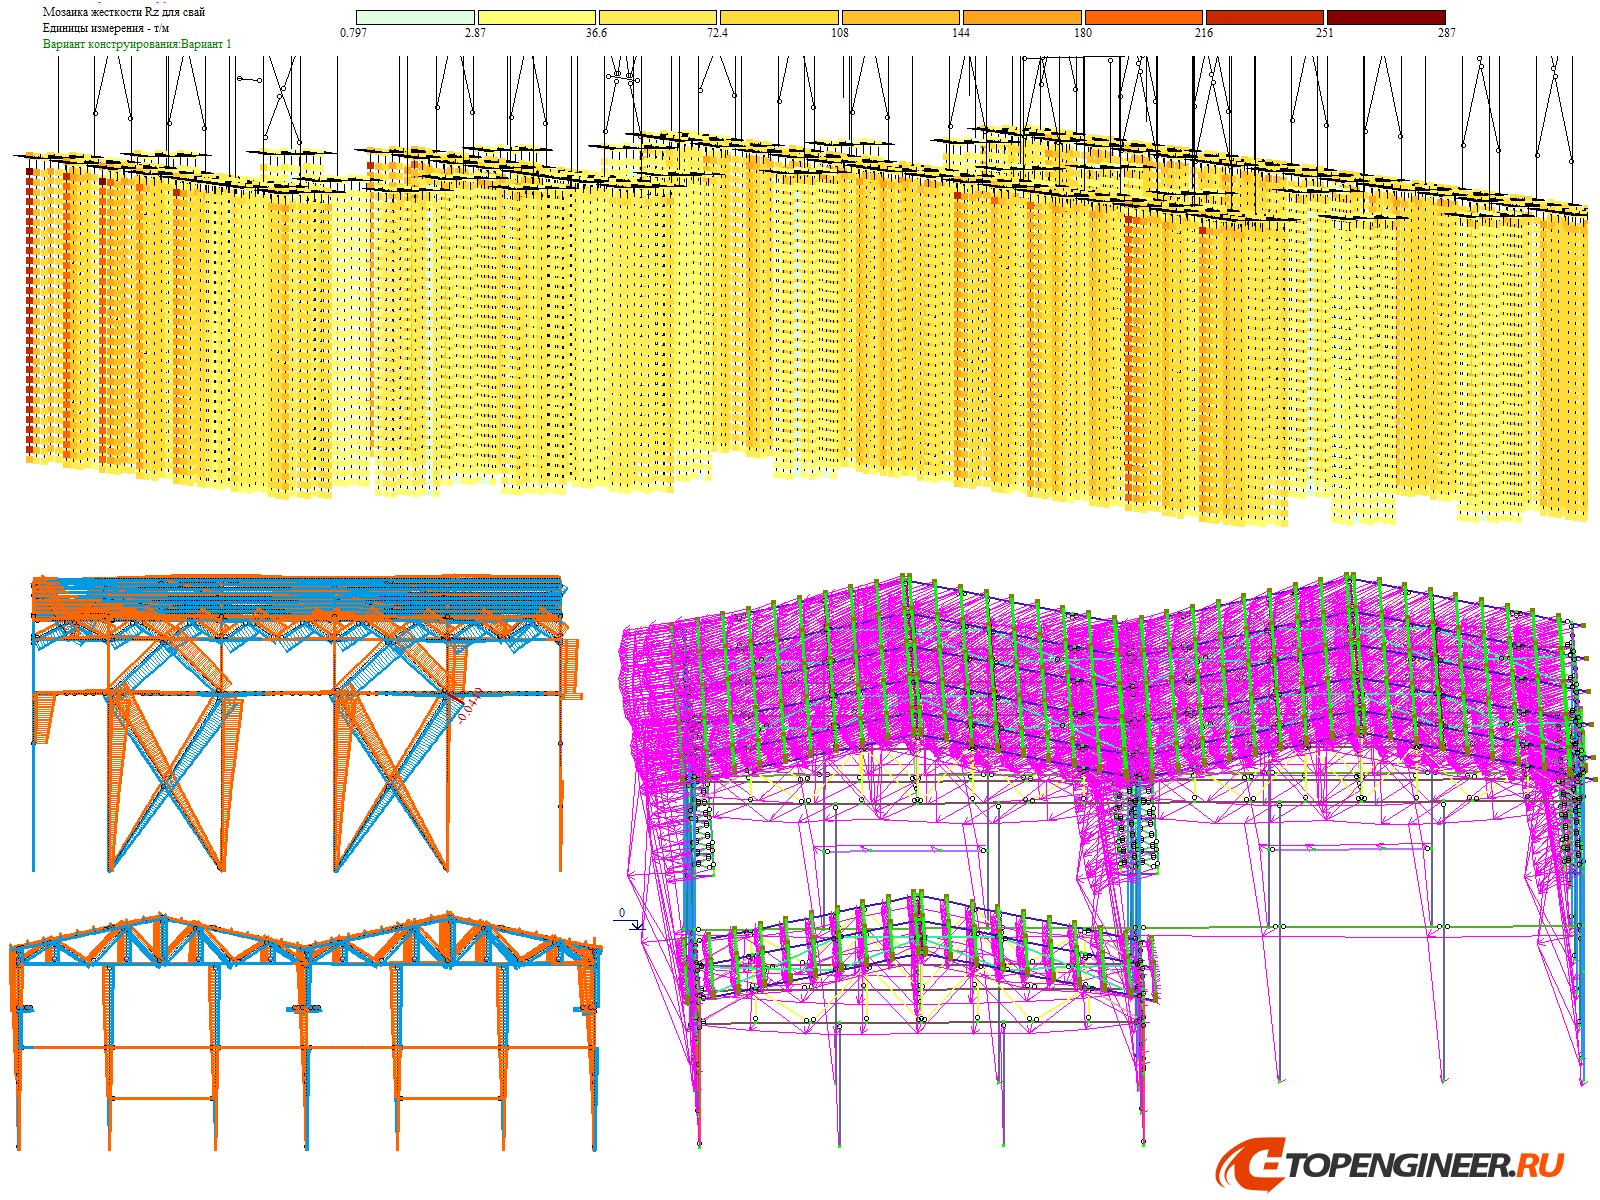Select the pale green lowest stiffness legend band
Viewport: 1600px width, 1200px height.
click(x=413, y=15)
